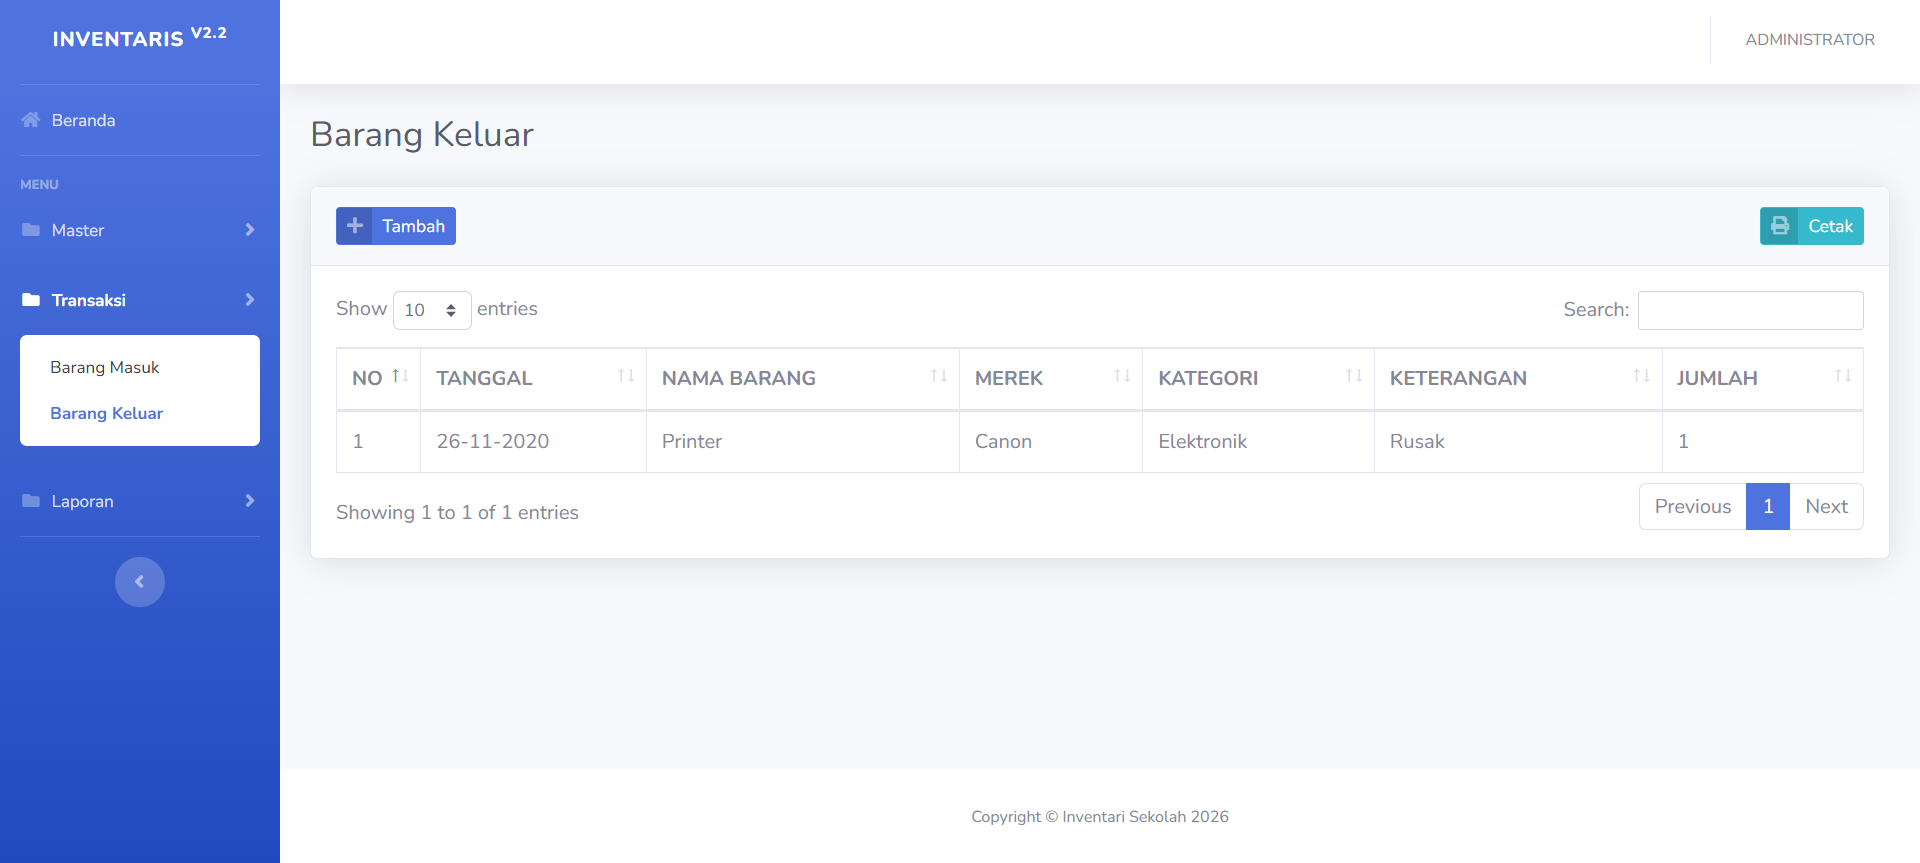Click the Laporan folder icon
Image resolution: width=1920 pixels, height=863 pixels.
coord(31,501)
